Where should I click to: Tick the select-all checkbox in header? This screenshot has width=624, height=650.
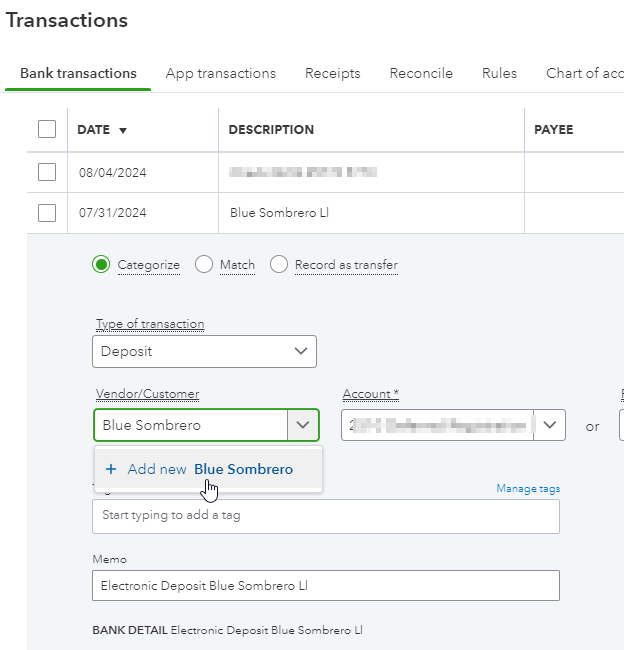(47, 129)
